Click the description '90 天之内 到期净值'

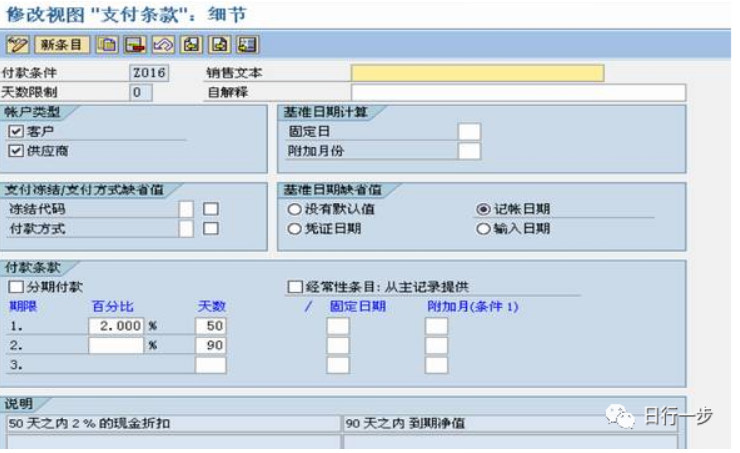[x=511, y=423]
